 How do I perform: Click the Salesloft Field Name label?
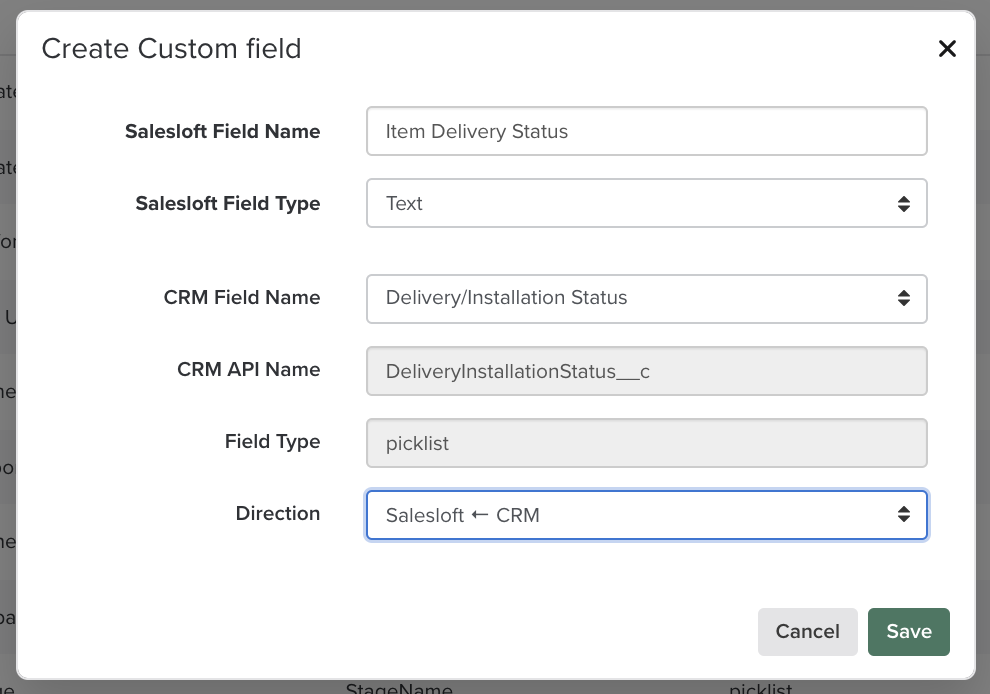pyautogui.click(x=222, y=131)
